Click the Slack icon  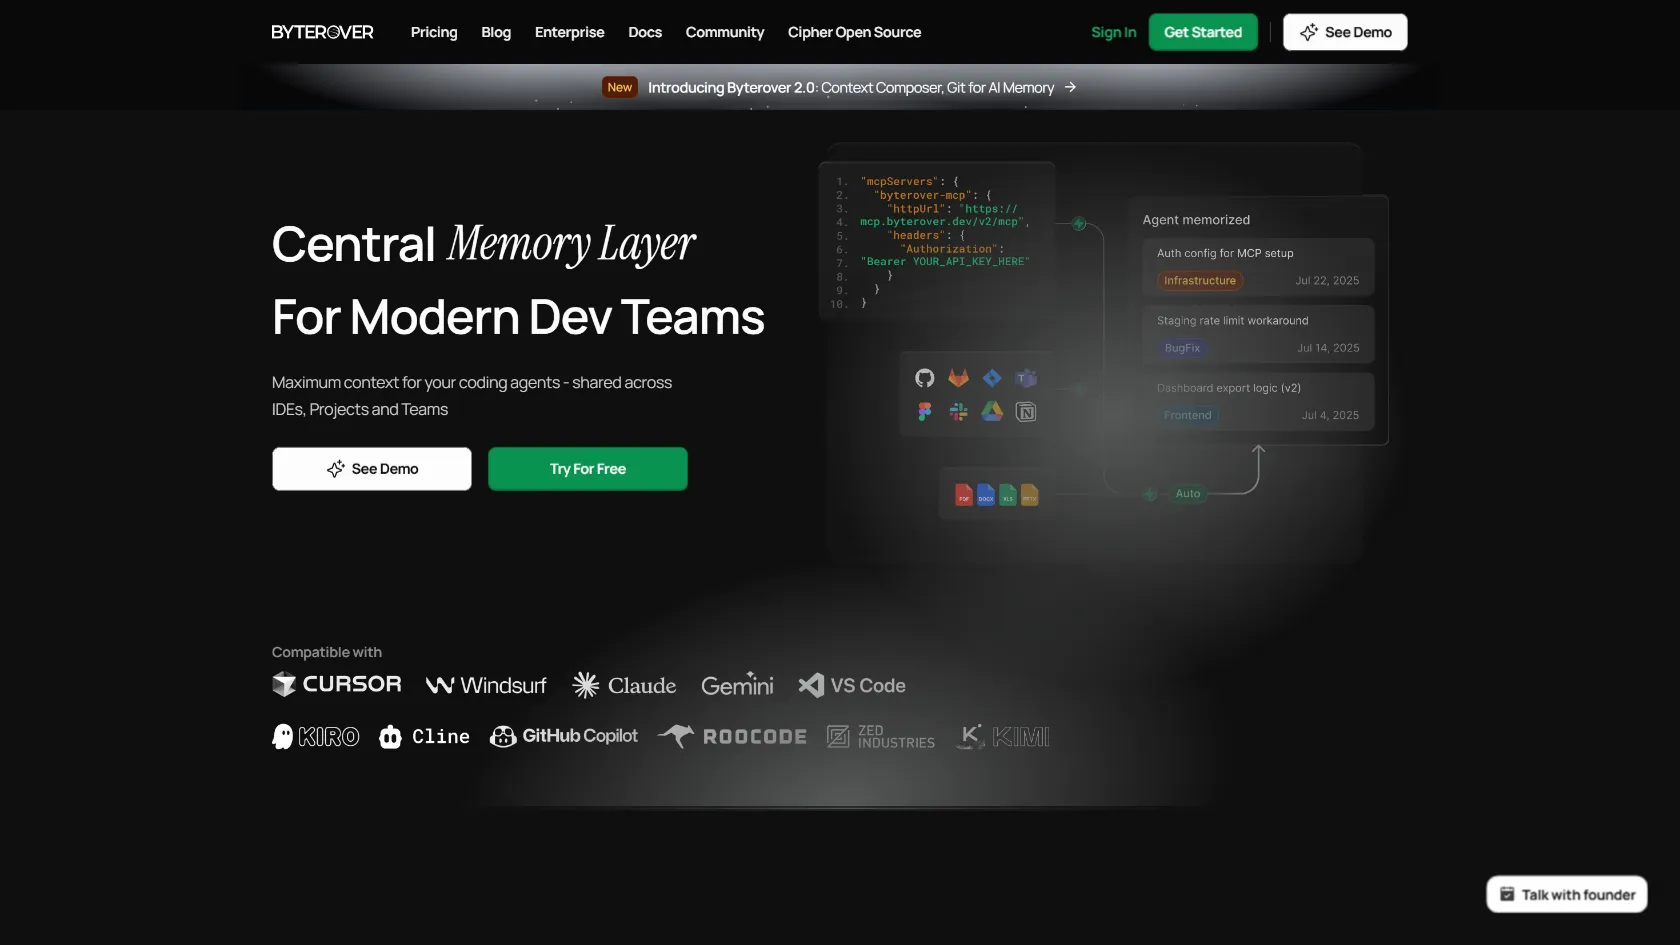(958, 412)
